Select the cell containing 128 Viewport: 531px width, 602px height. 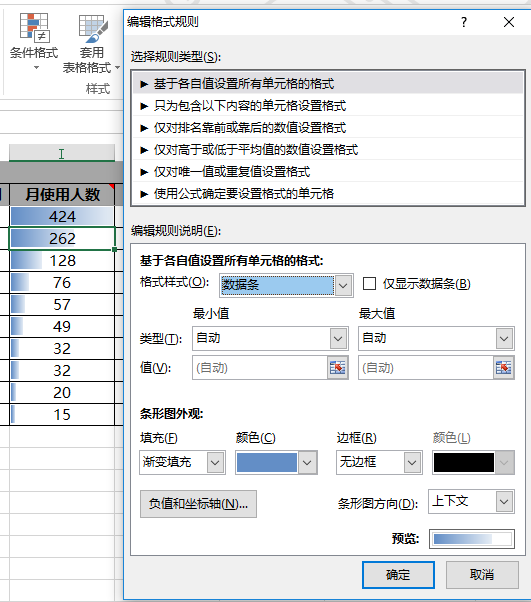coord(62,261)
